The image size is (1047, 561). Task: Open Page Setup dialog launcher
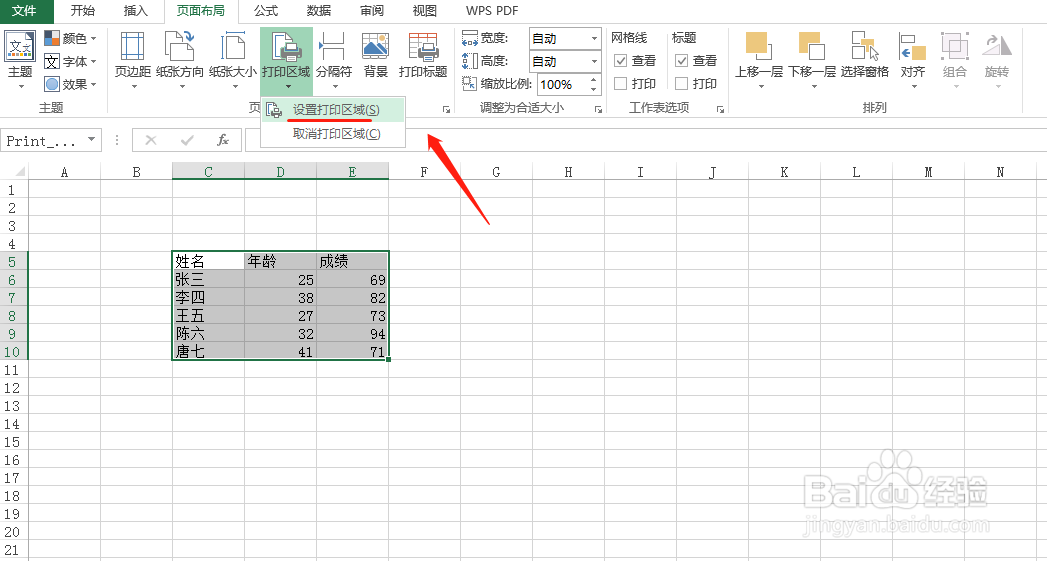pos(445,109)
